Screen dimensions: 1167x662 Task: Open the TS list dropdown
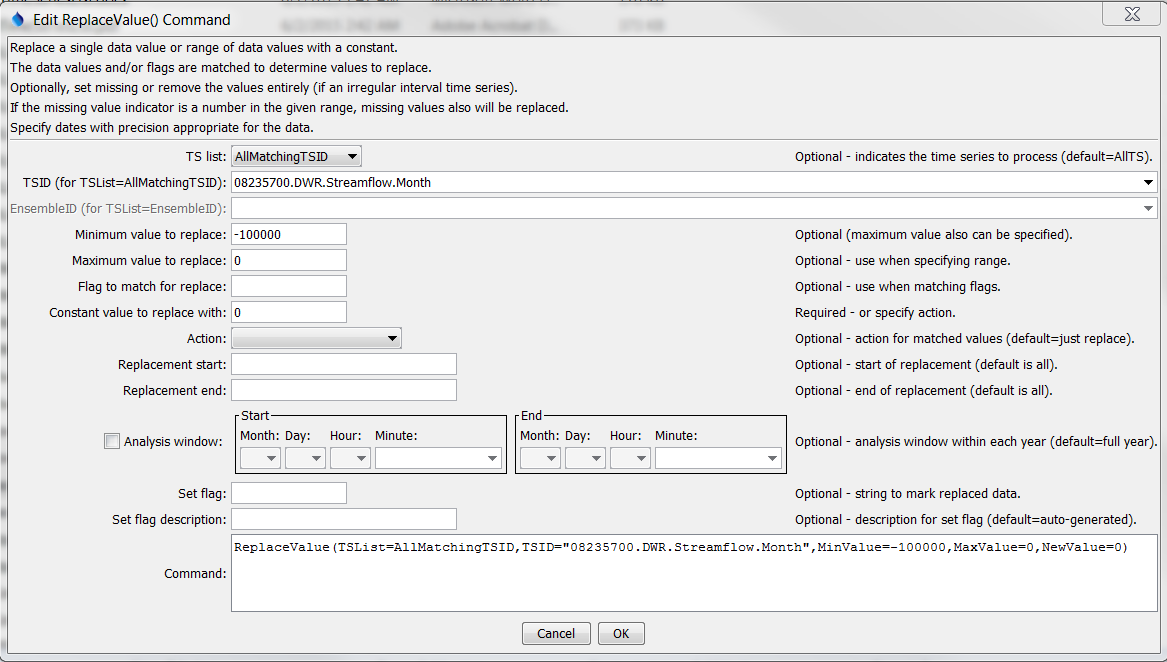coord(296,156)
